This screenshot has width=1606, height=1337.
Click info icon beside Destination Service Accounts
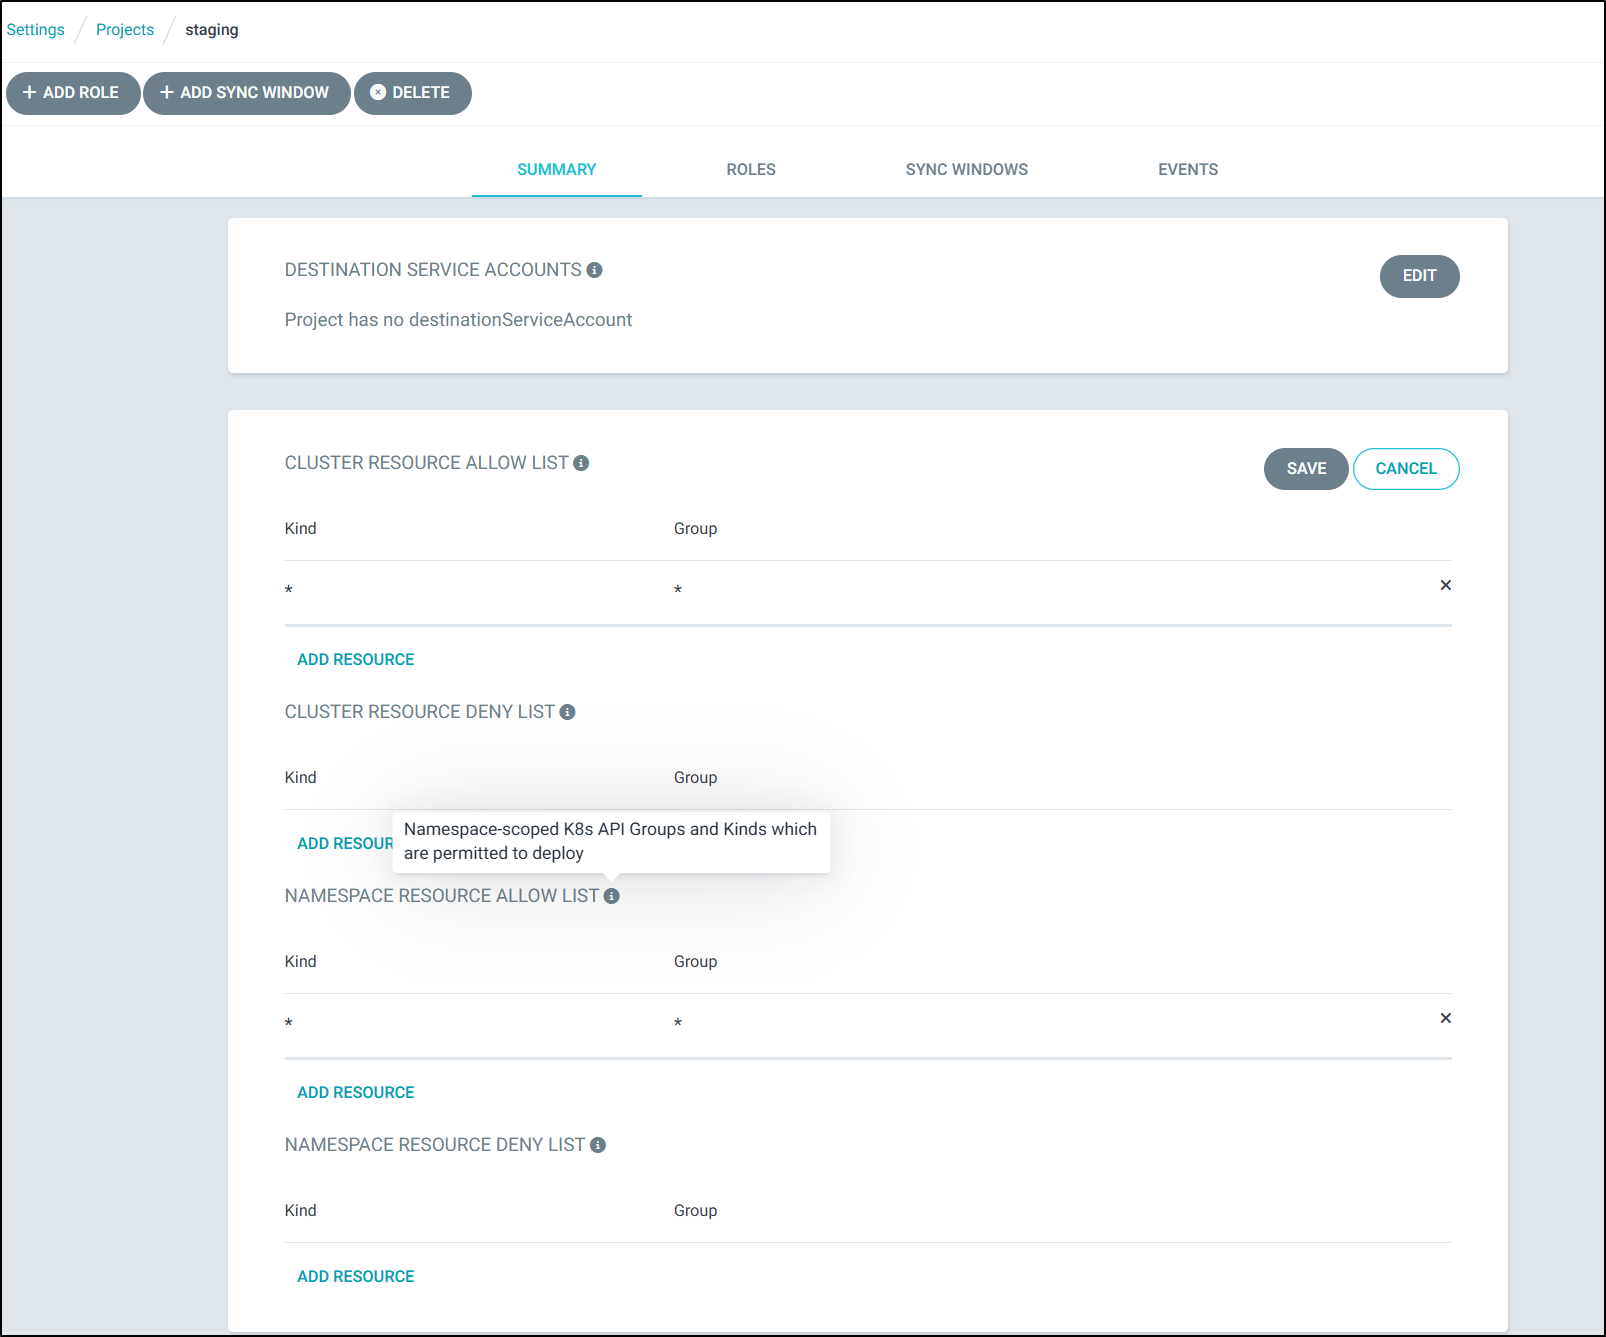[x=594, y=270]
